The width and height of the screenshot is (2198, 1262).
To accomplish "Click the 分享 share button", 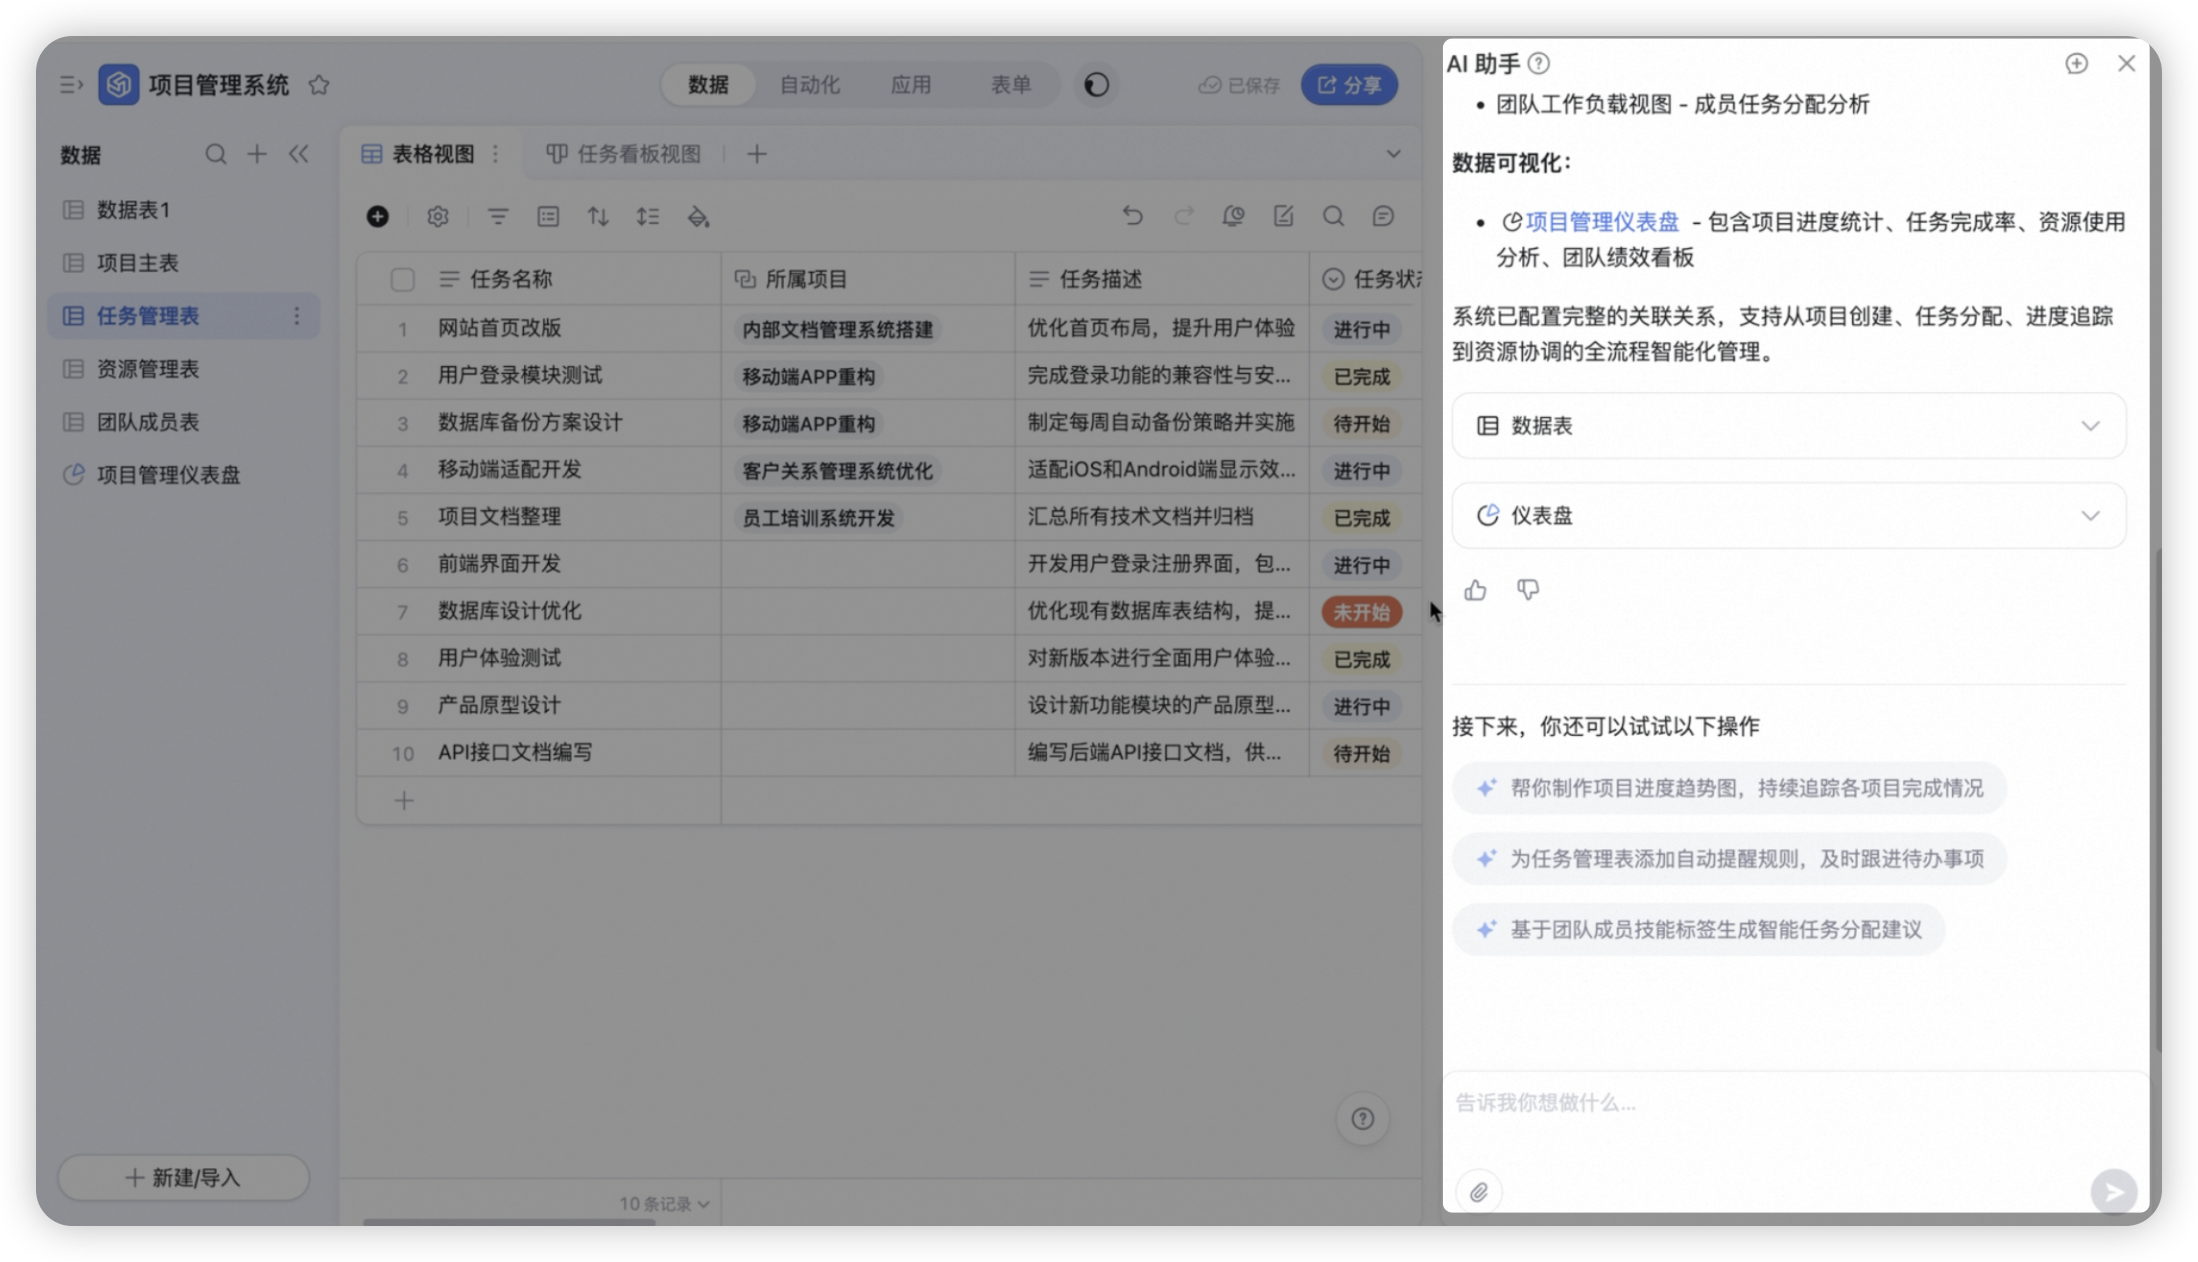I will [x=1349, y=85].
